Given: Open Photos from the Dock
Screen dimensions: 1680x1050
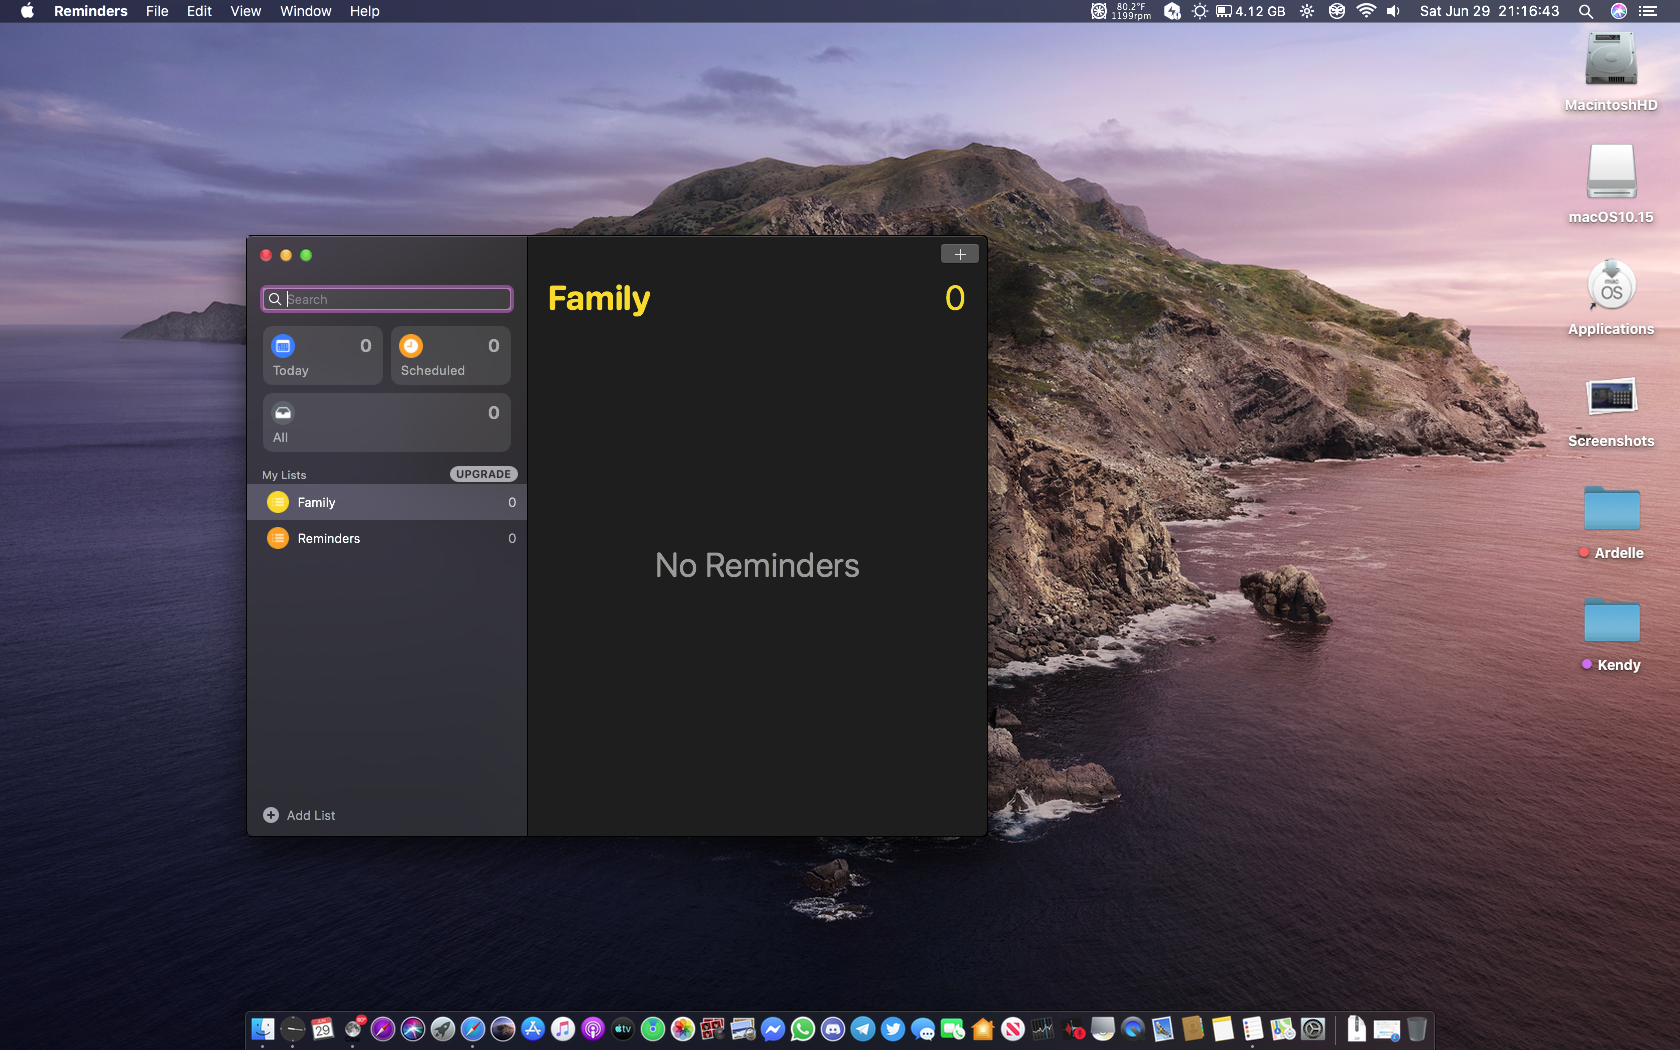Looking at the screenshot, I should (683, 1029).
